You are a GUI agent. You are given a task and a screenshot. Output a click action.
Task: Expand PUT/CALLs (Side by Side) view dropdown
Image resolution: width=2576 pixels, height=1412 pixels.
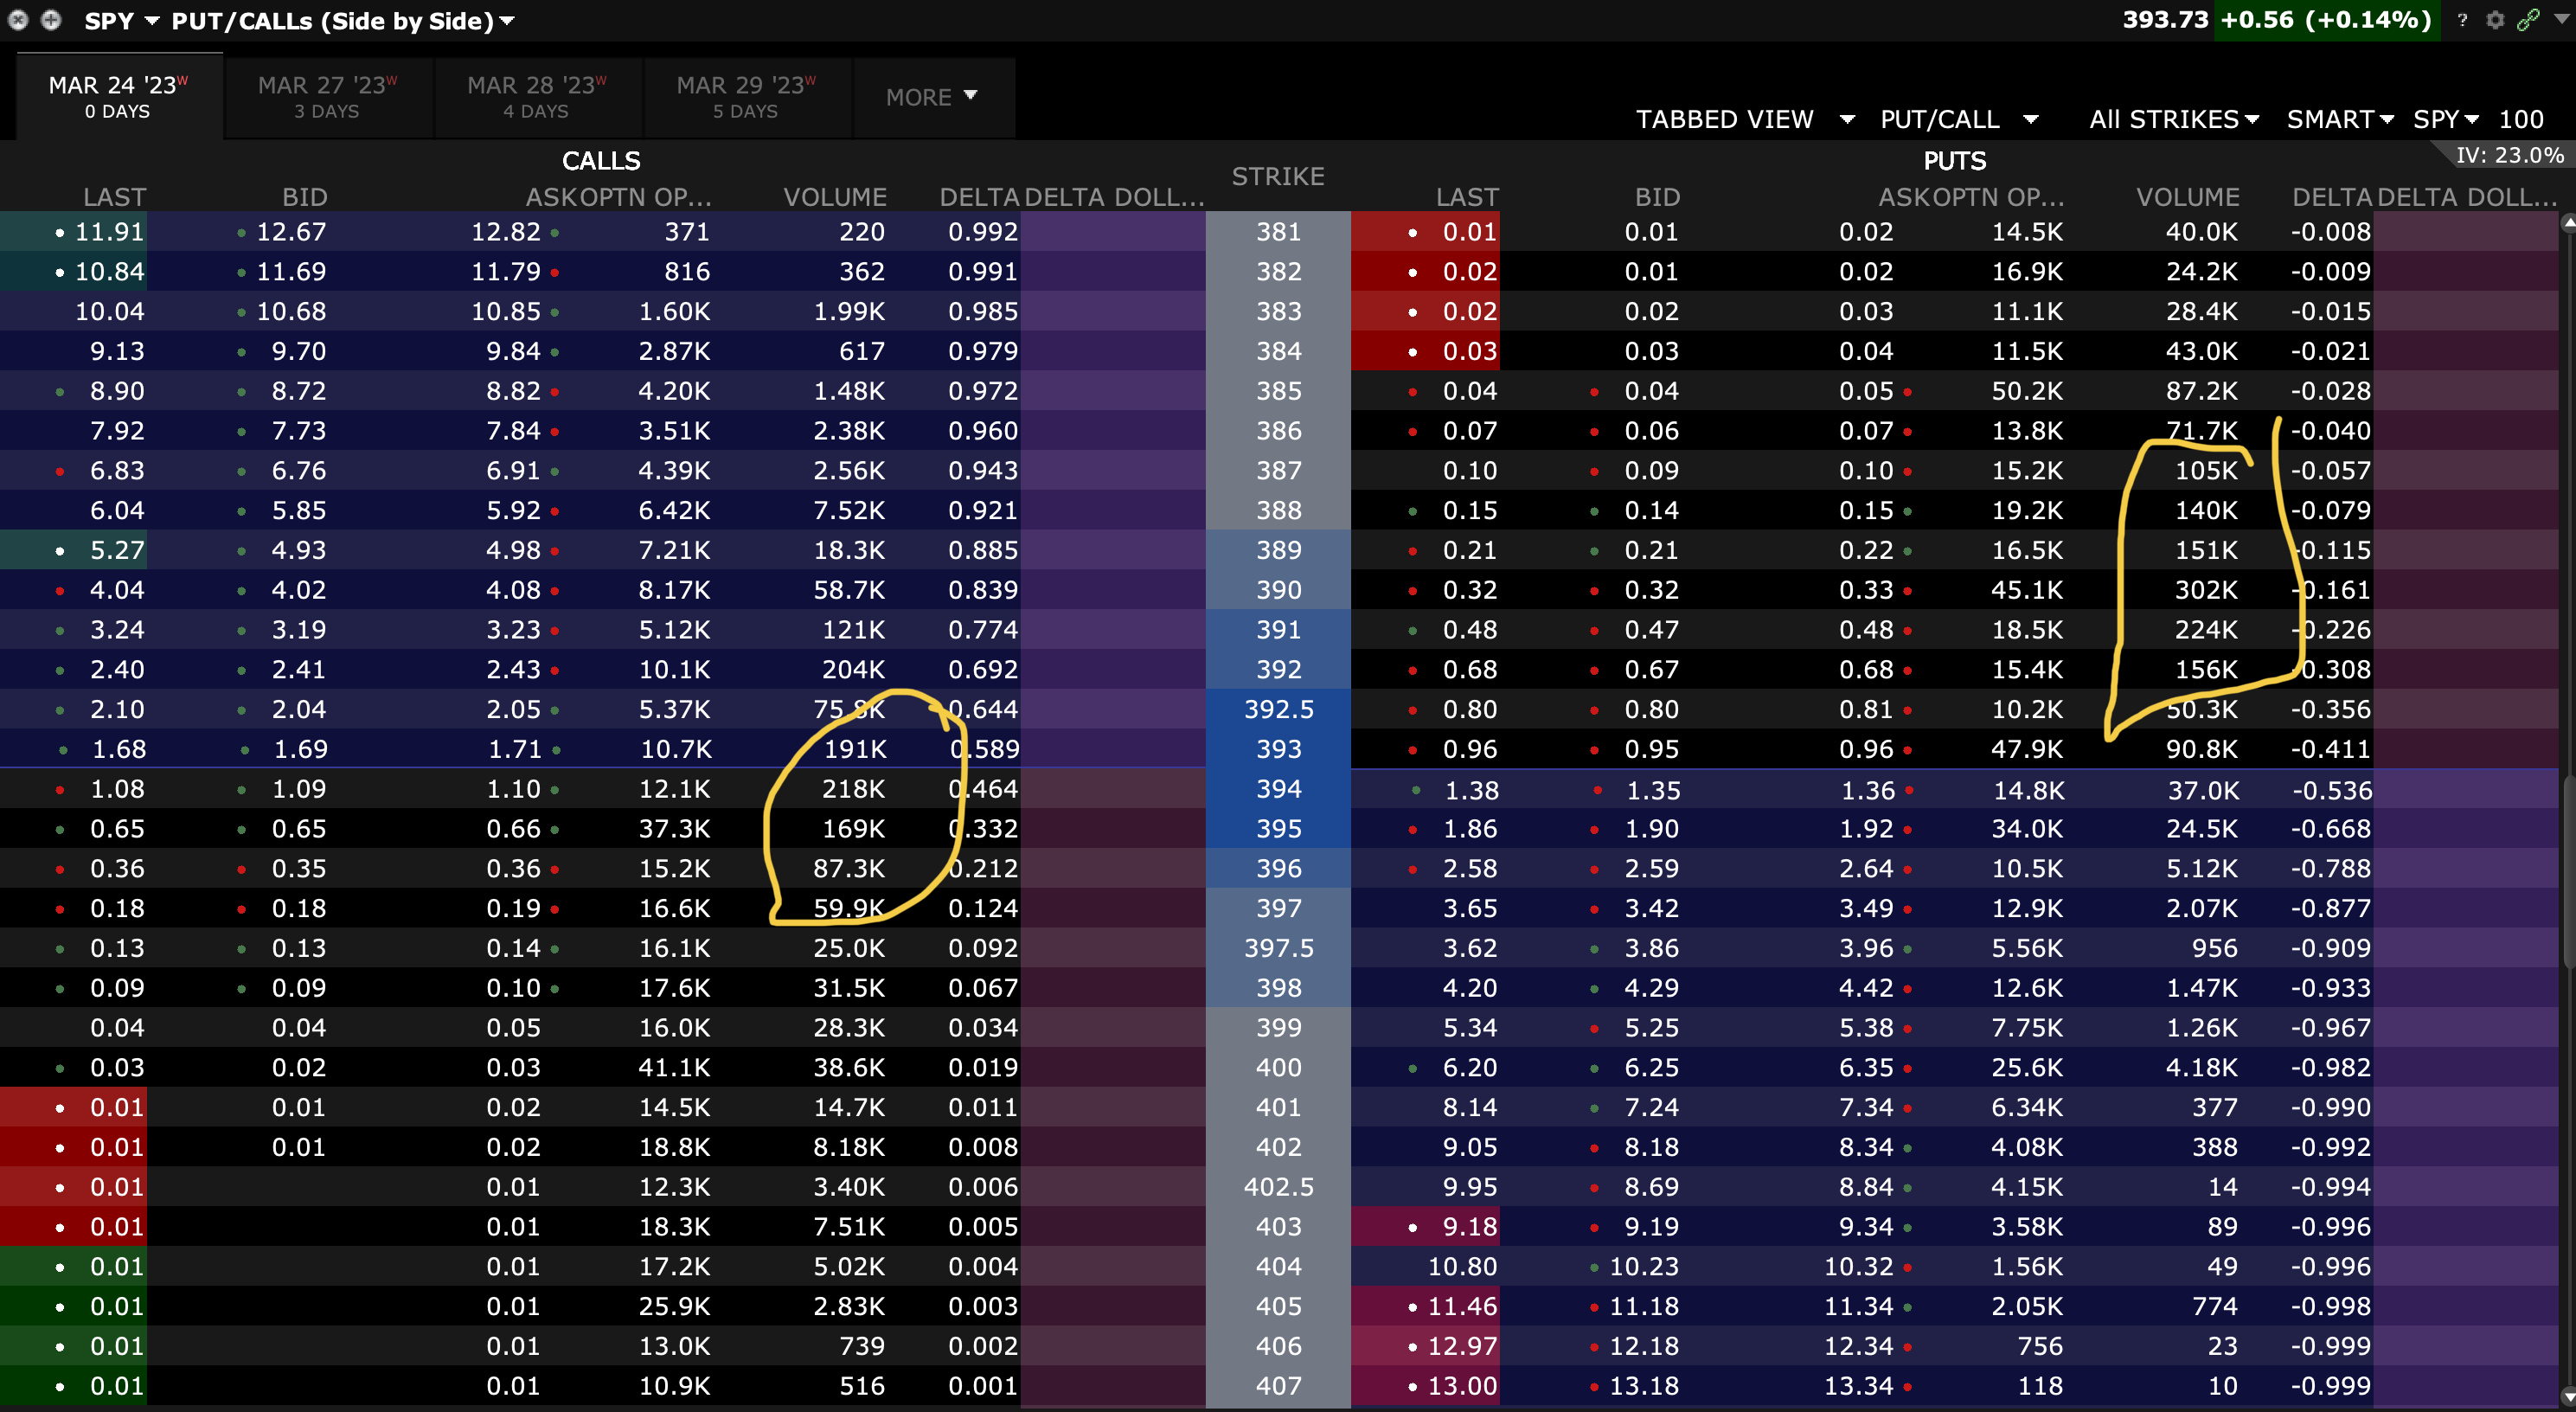tap(507, 21)
